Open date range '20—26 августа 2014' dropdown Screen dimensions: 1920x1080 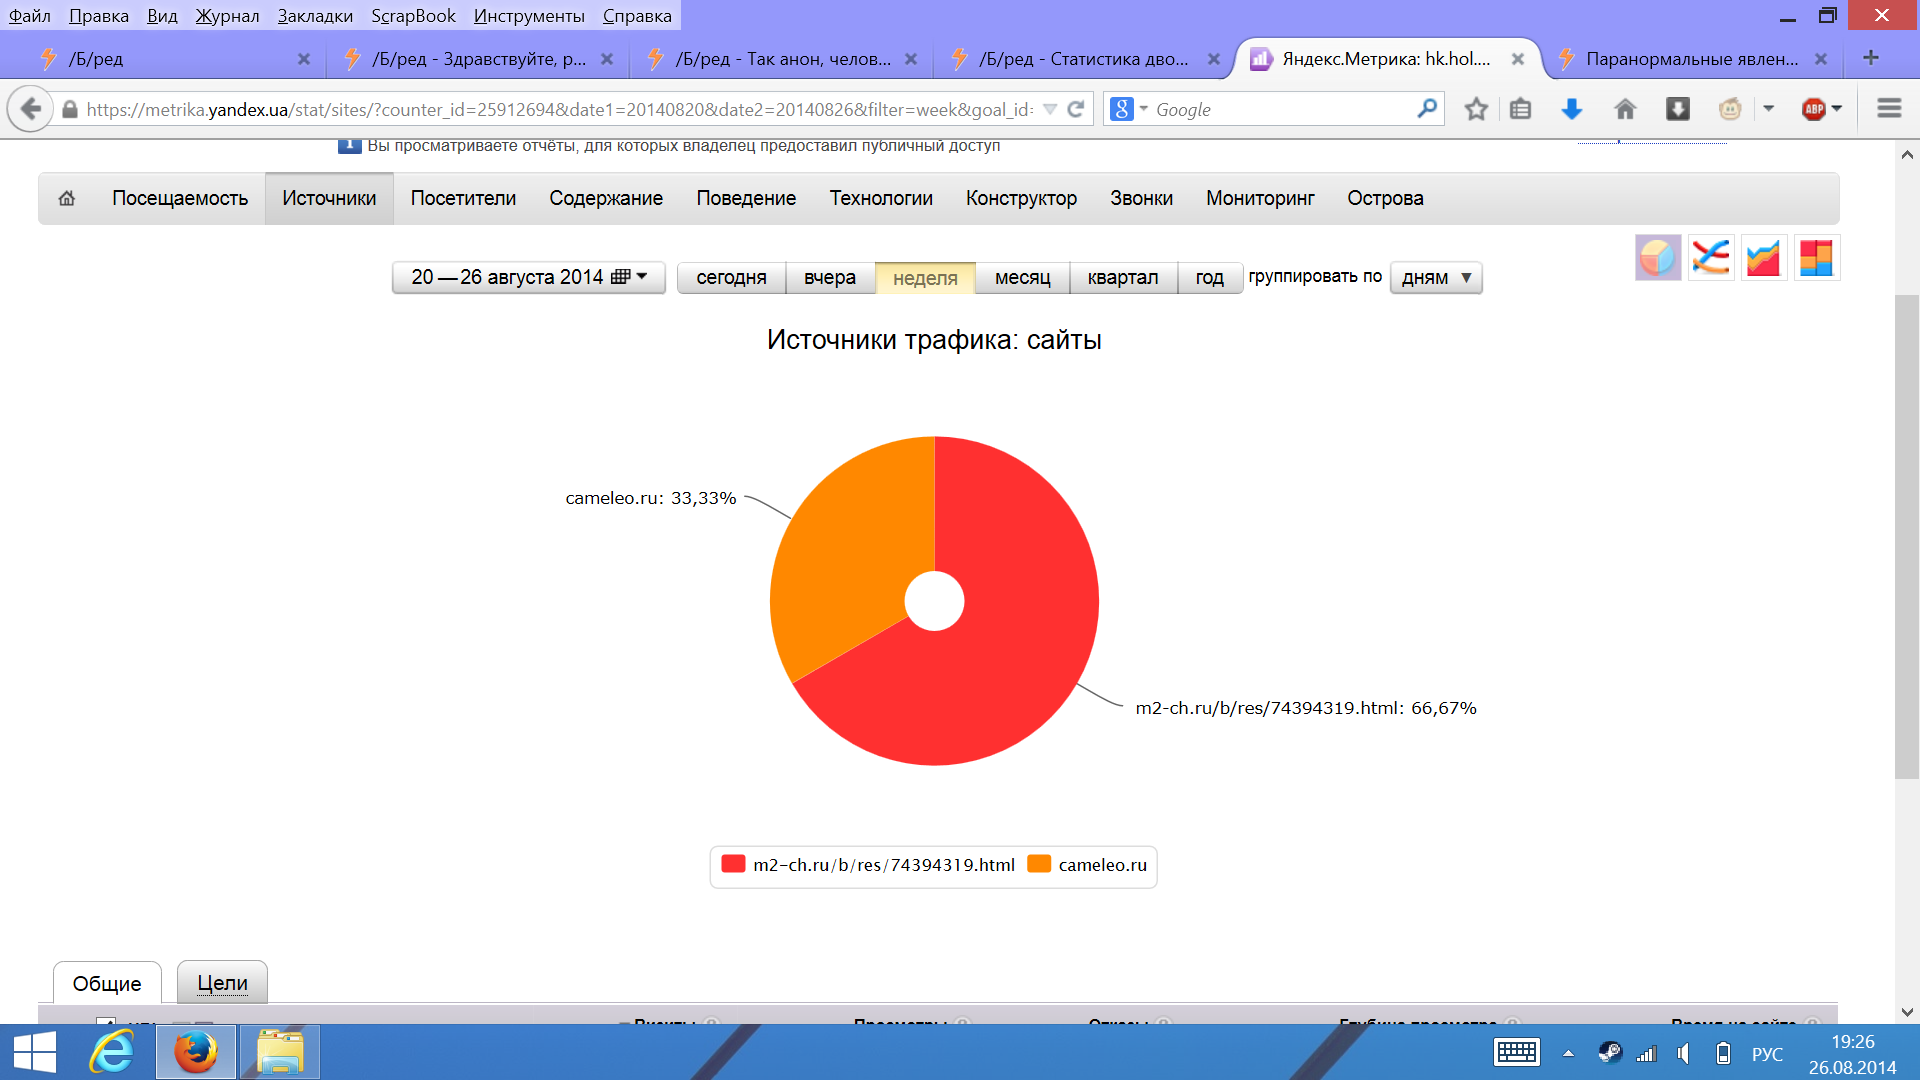[x=528, y=277]
